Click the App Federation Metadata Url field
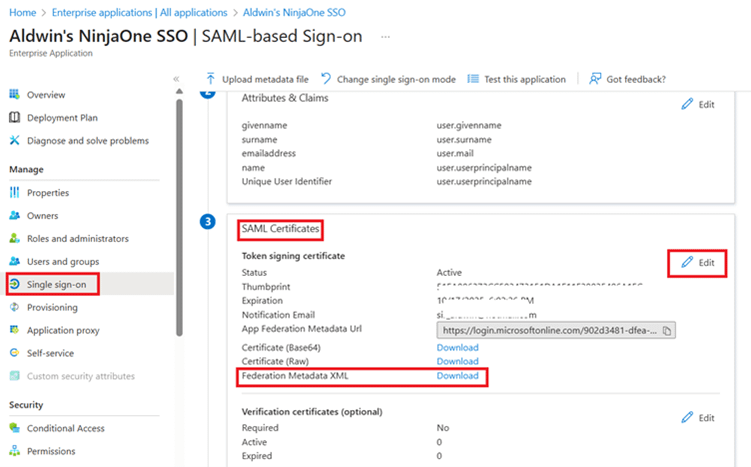This screenshot has width=751, height=467. coord(556,330)
